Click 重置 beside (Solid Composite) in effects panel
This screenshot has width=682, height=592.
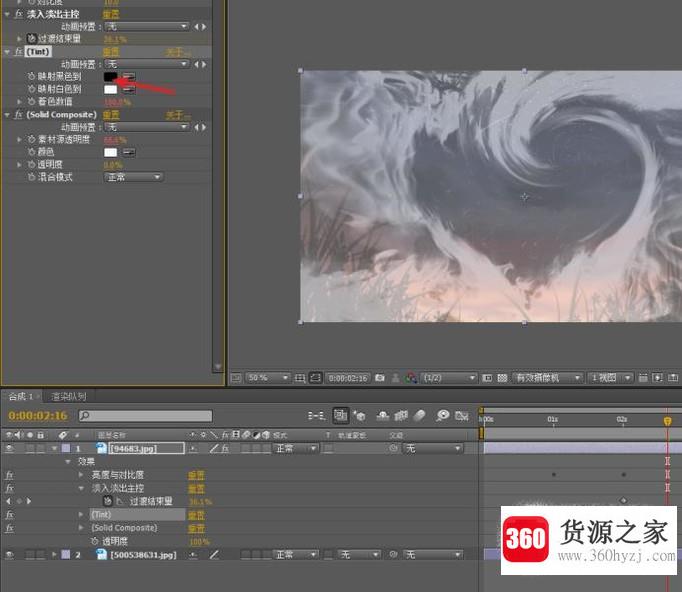(x=111, y=115)
